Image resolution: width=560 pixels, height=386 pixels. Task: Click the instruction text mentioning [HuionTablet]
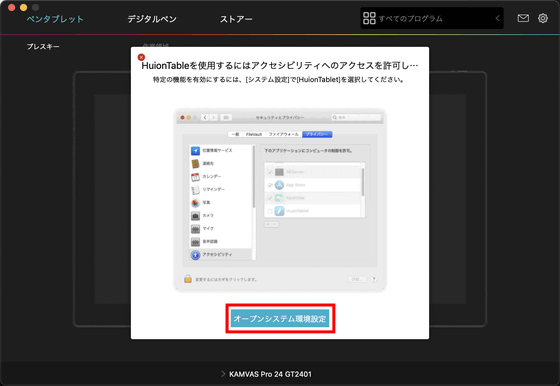tap(278, 80)
